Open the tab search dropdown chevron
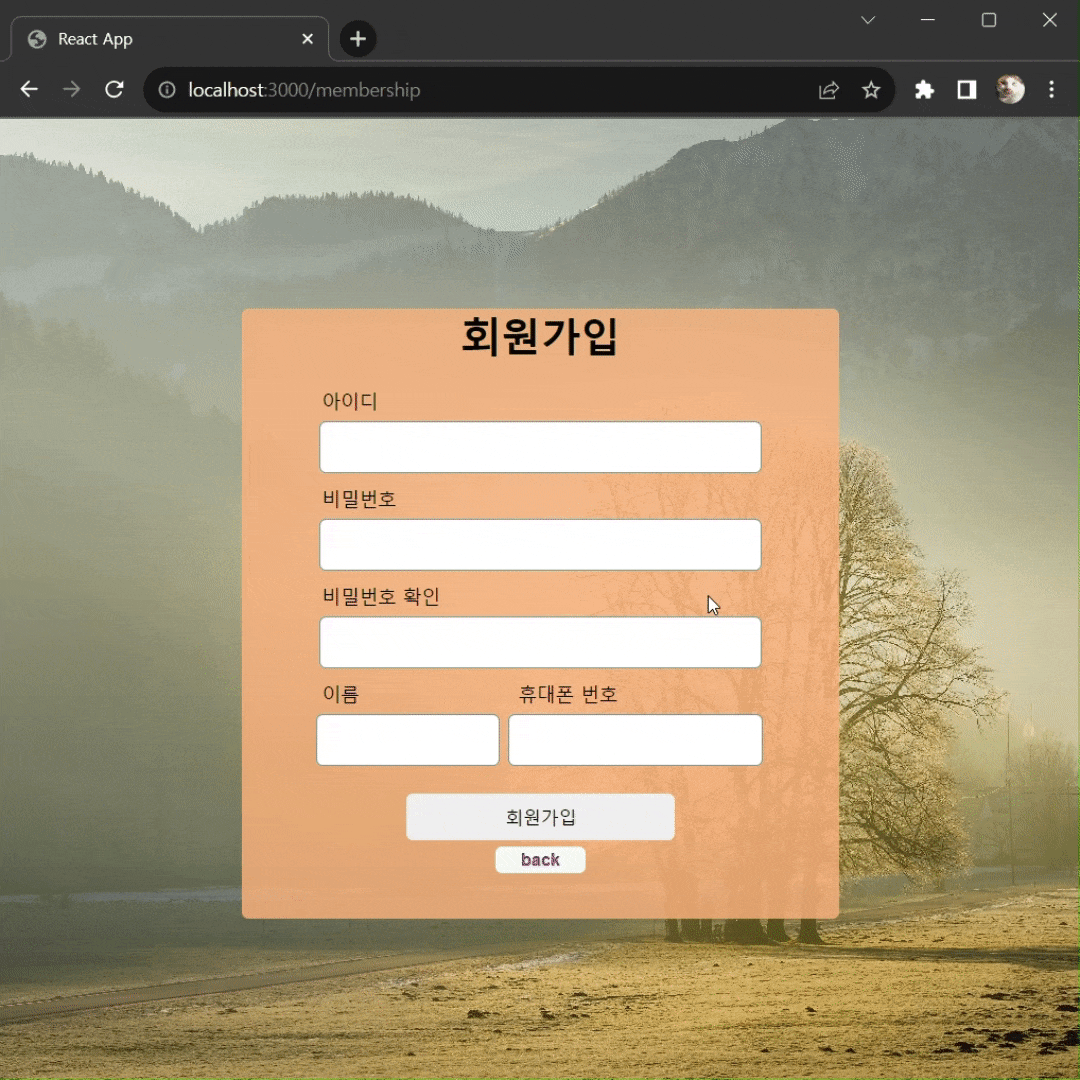The height and width of the screenshot is (1080, 1080). coord(868,20)
